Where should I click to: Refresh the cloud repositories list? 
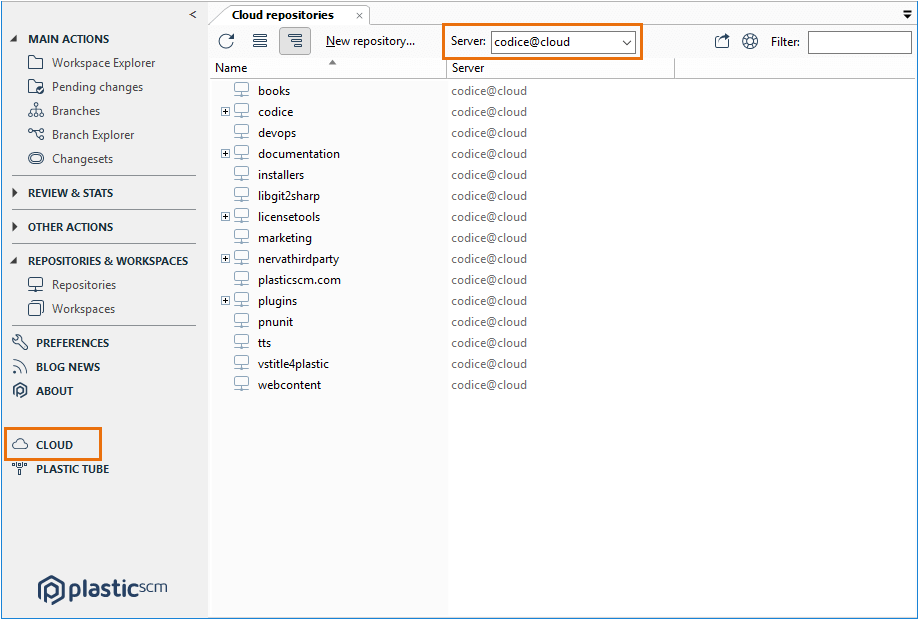click(226, 41)
